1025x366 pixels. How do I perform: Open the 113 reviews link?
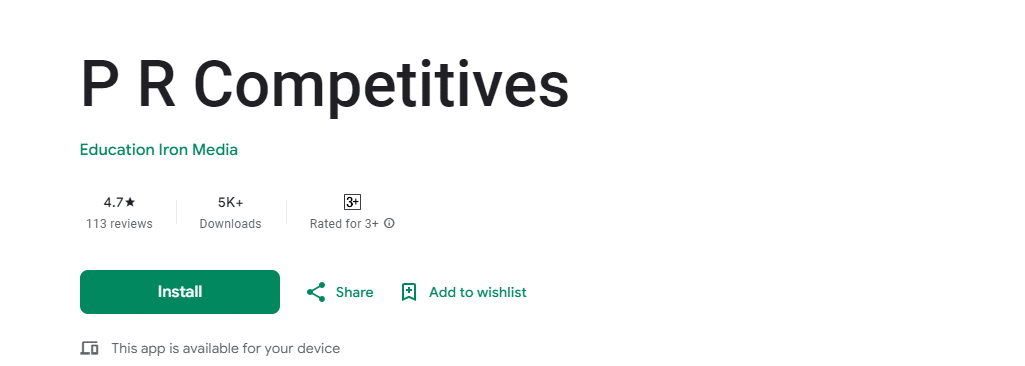point(119,224)
